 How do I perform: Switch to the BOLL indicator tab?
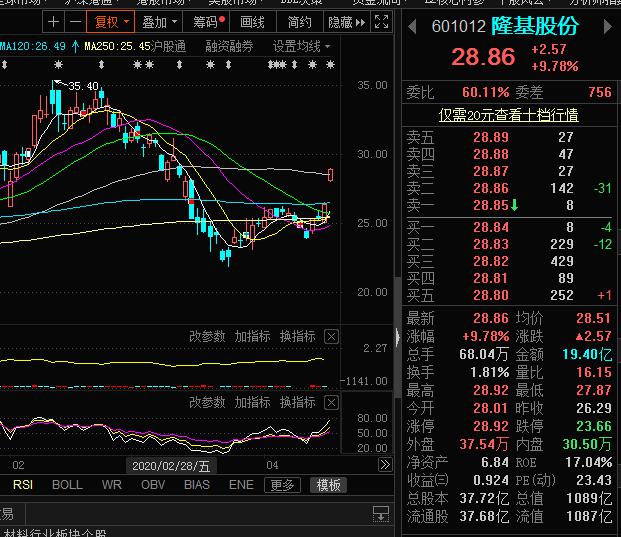click(x=67, y=485)
